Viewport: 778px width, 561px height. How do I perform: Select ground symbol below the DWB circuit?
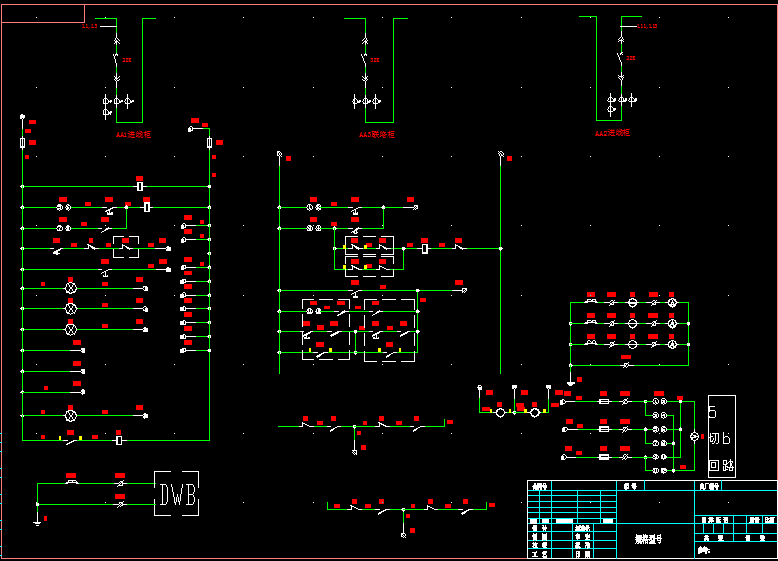(x=37, y=520)
